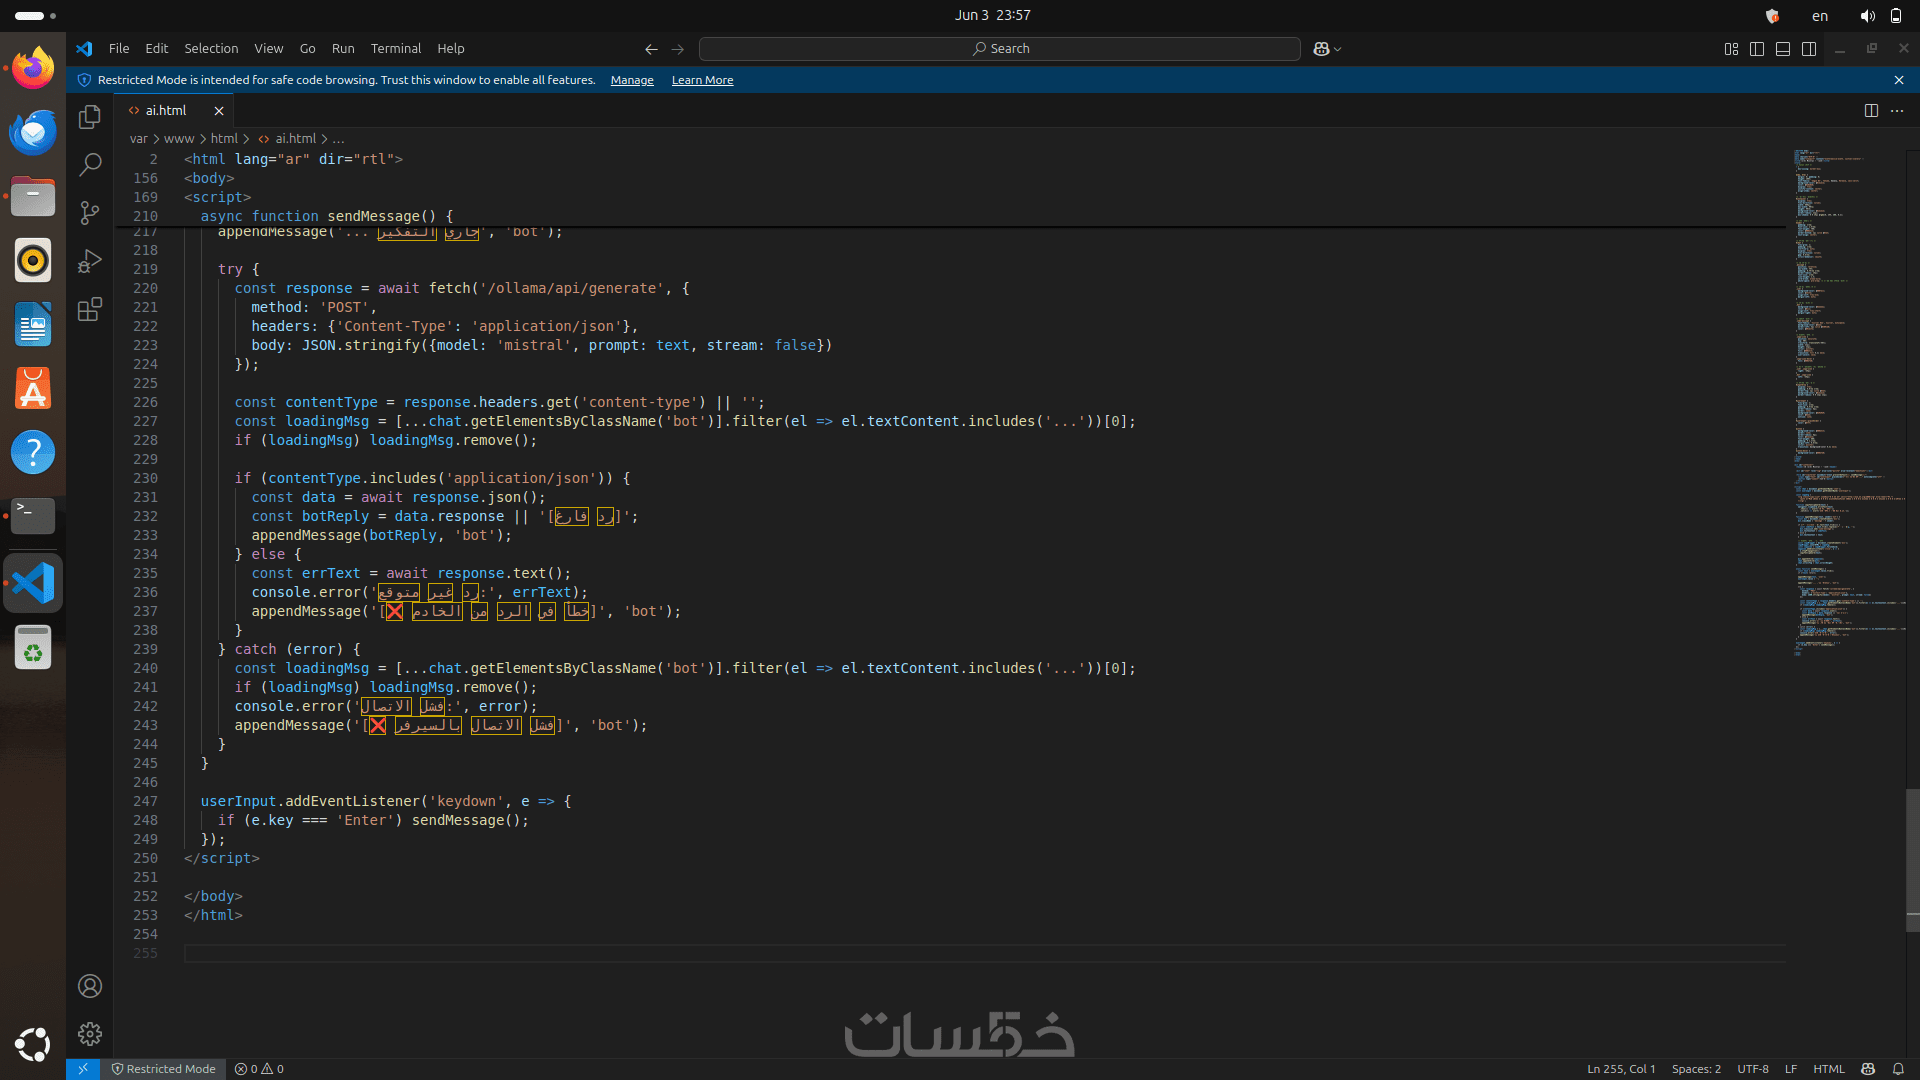Toggle the primary side bar layout
The height and width of the screenshot is (1080, 1920).
point(1757,49)
